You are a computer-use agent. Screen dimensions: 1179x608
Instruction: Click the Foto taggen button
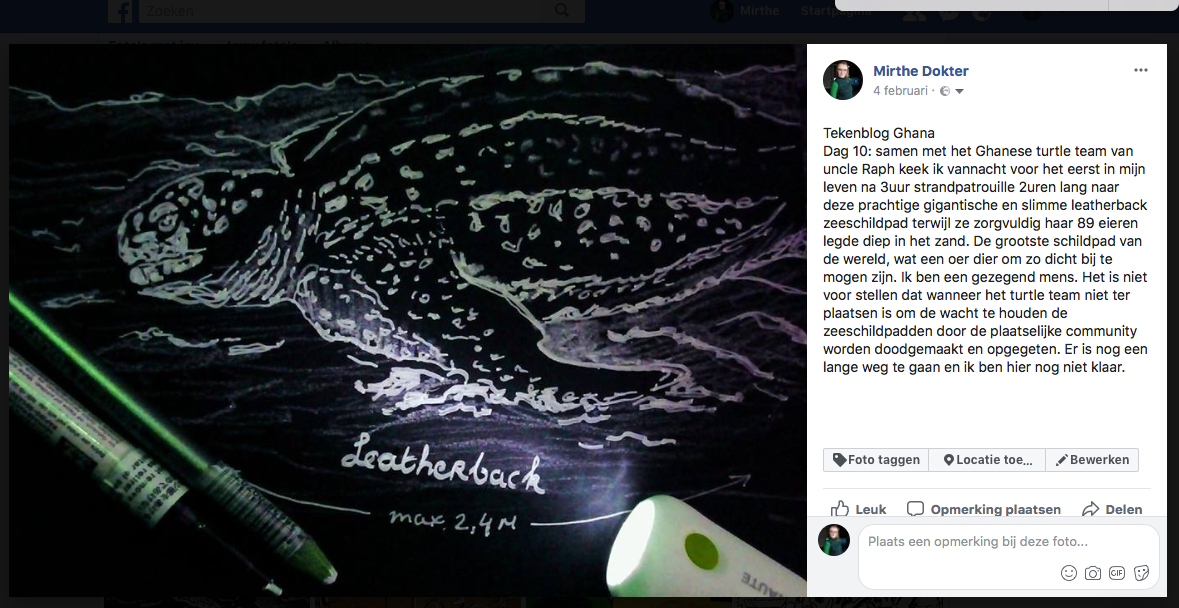click(876, 460)
